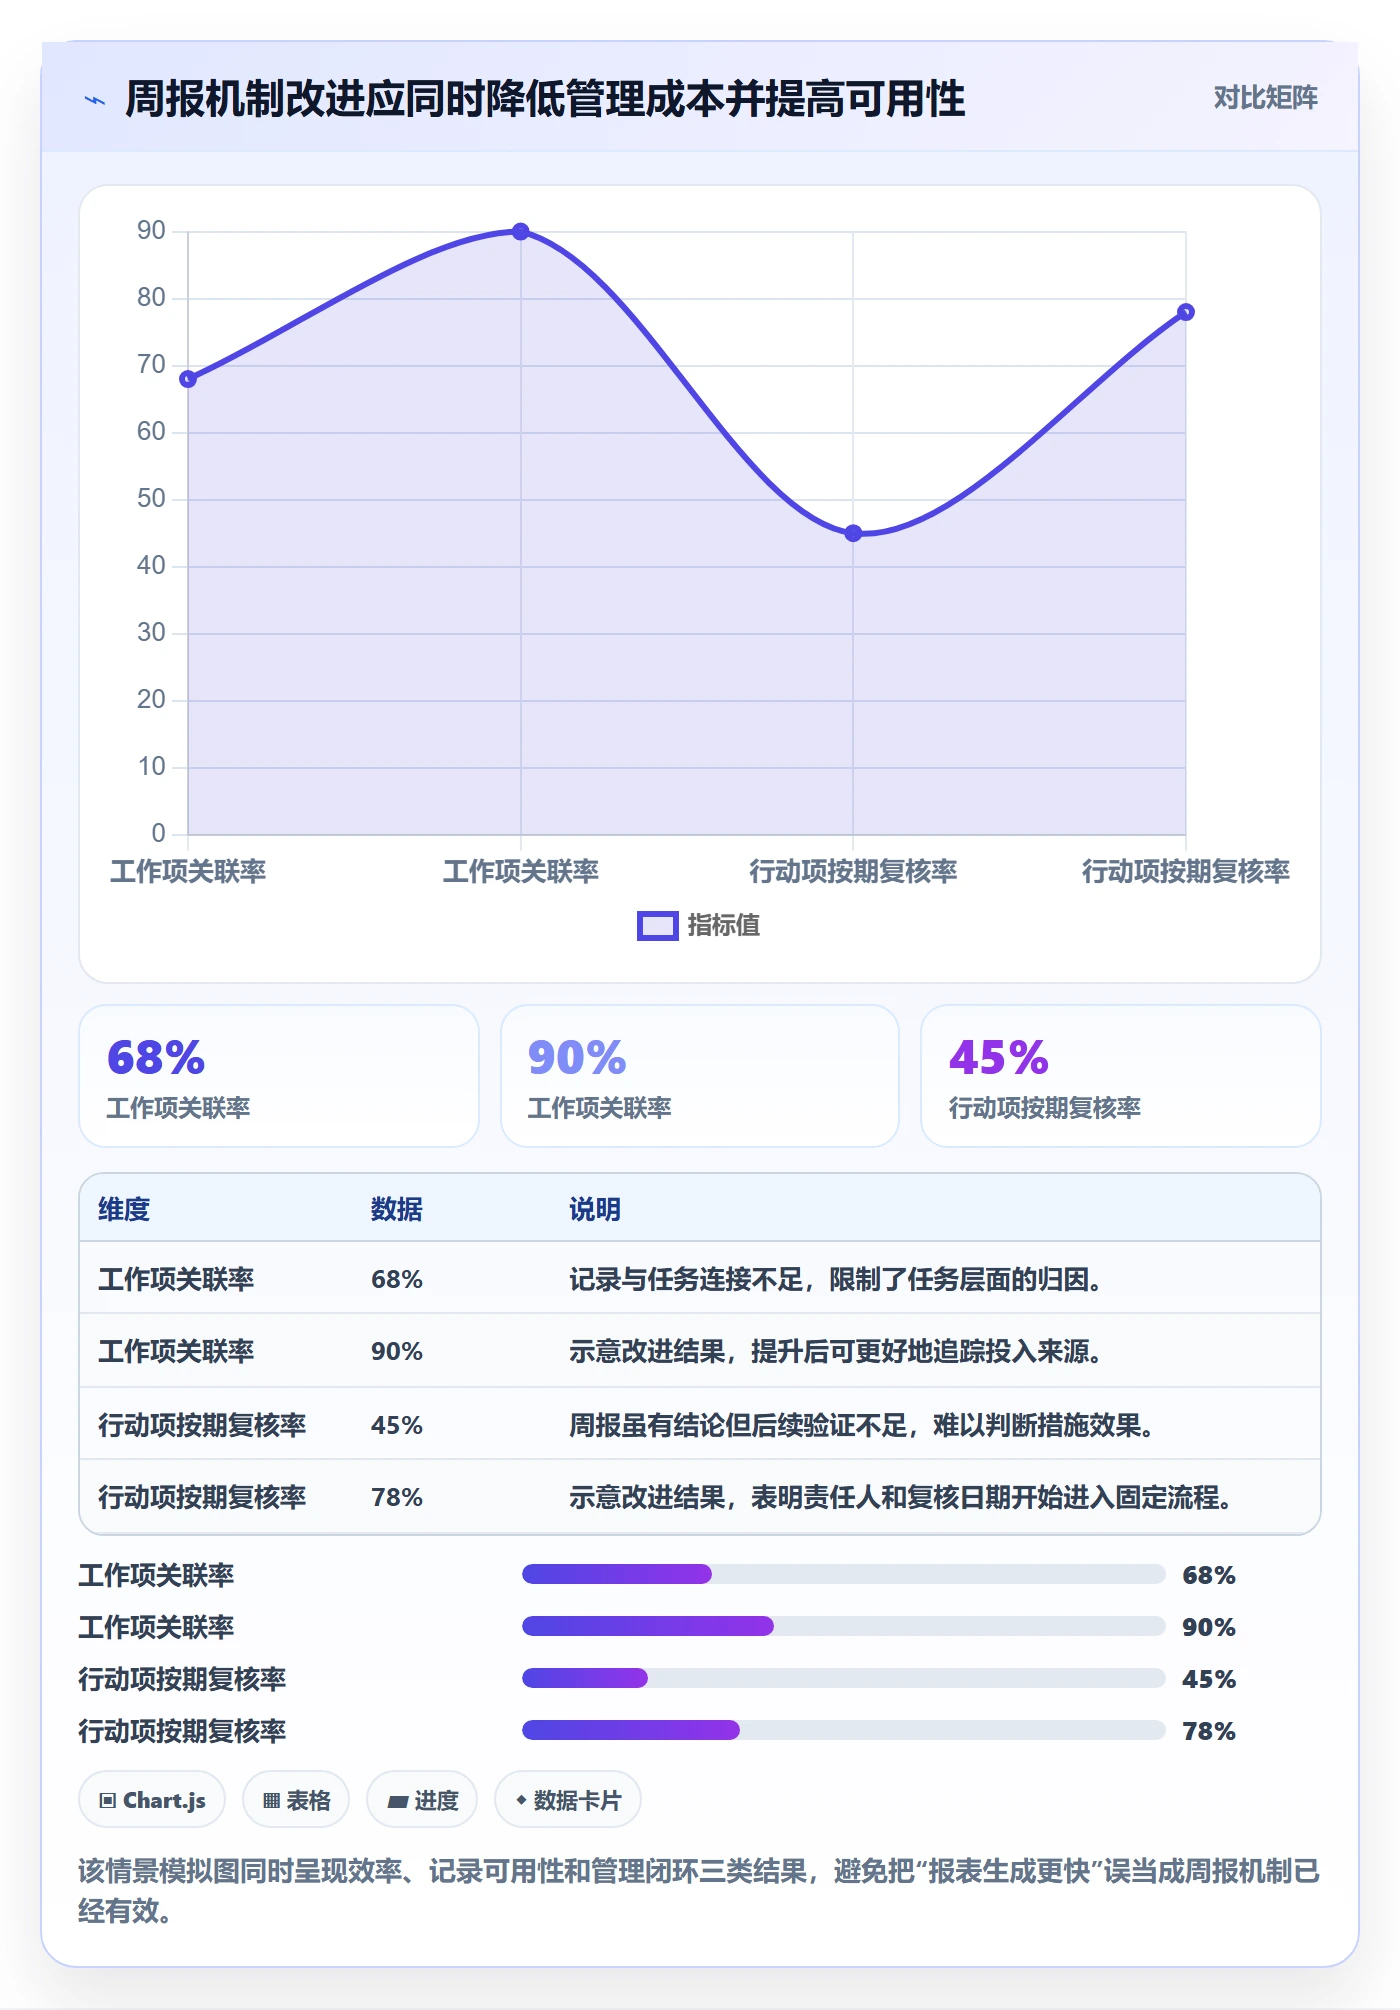Click the 数据 table column header
This screenshot has width=1400, height=2010.
396,1209
